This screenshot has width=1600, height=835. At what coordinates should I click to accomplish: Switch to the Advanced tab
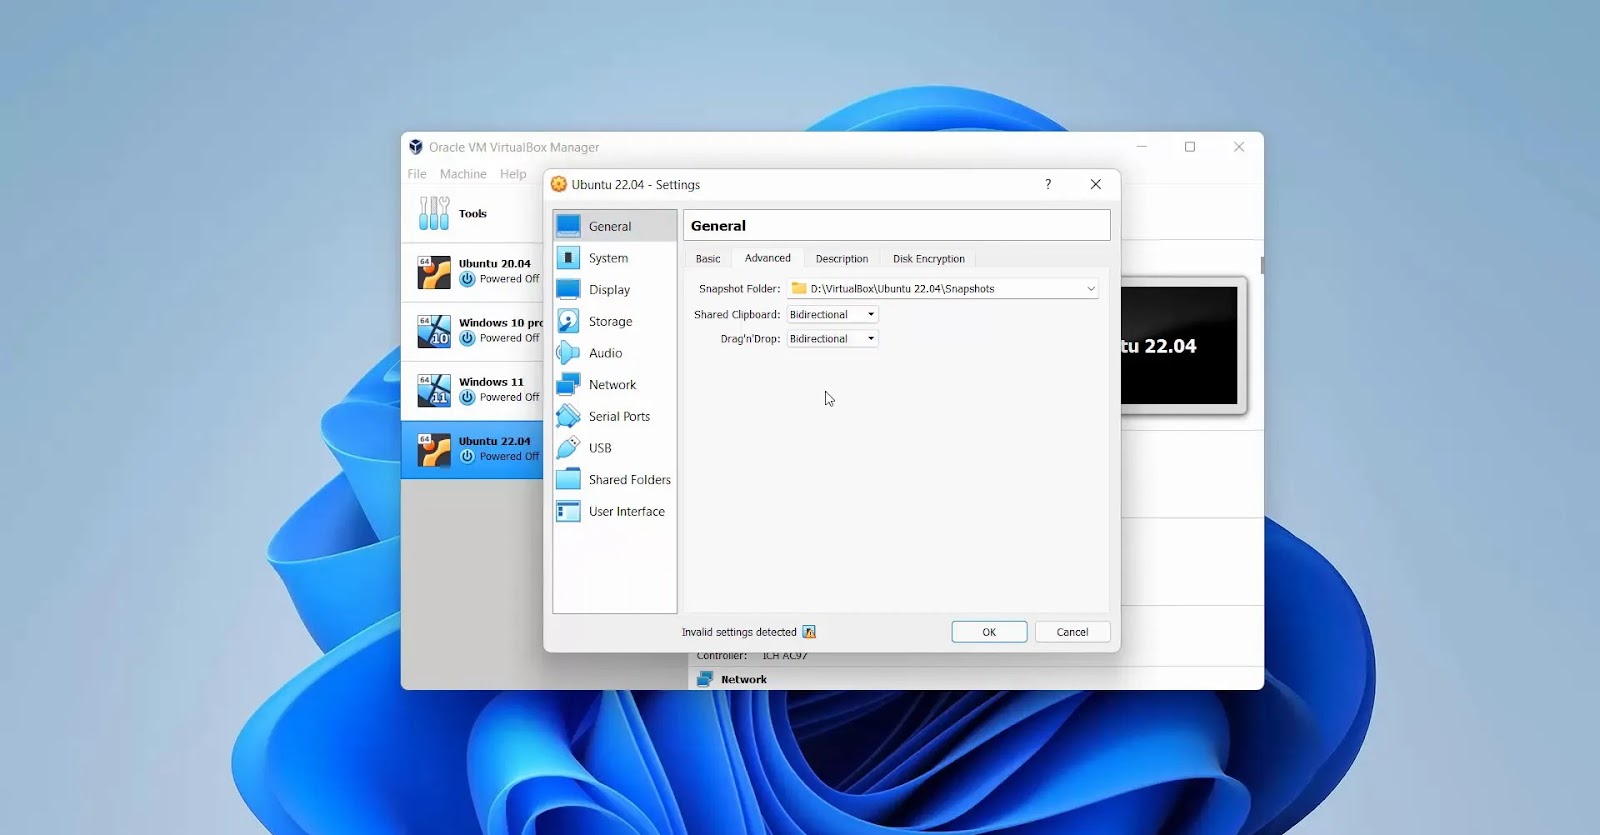(x=768, y=258)
